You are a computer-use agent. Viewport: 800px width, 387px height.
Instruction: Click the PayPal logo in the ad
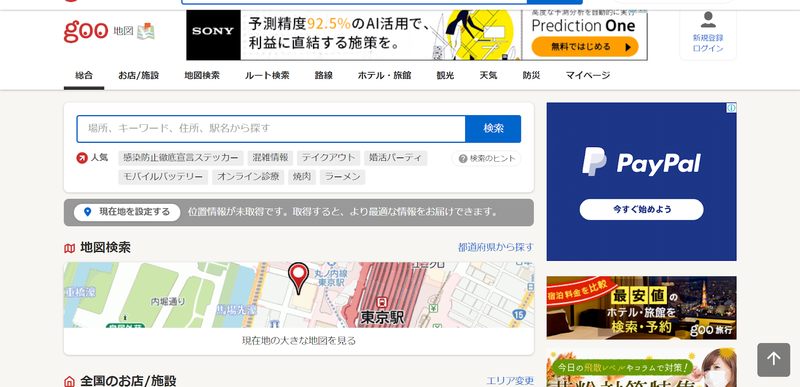click(641, 162)
